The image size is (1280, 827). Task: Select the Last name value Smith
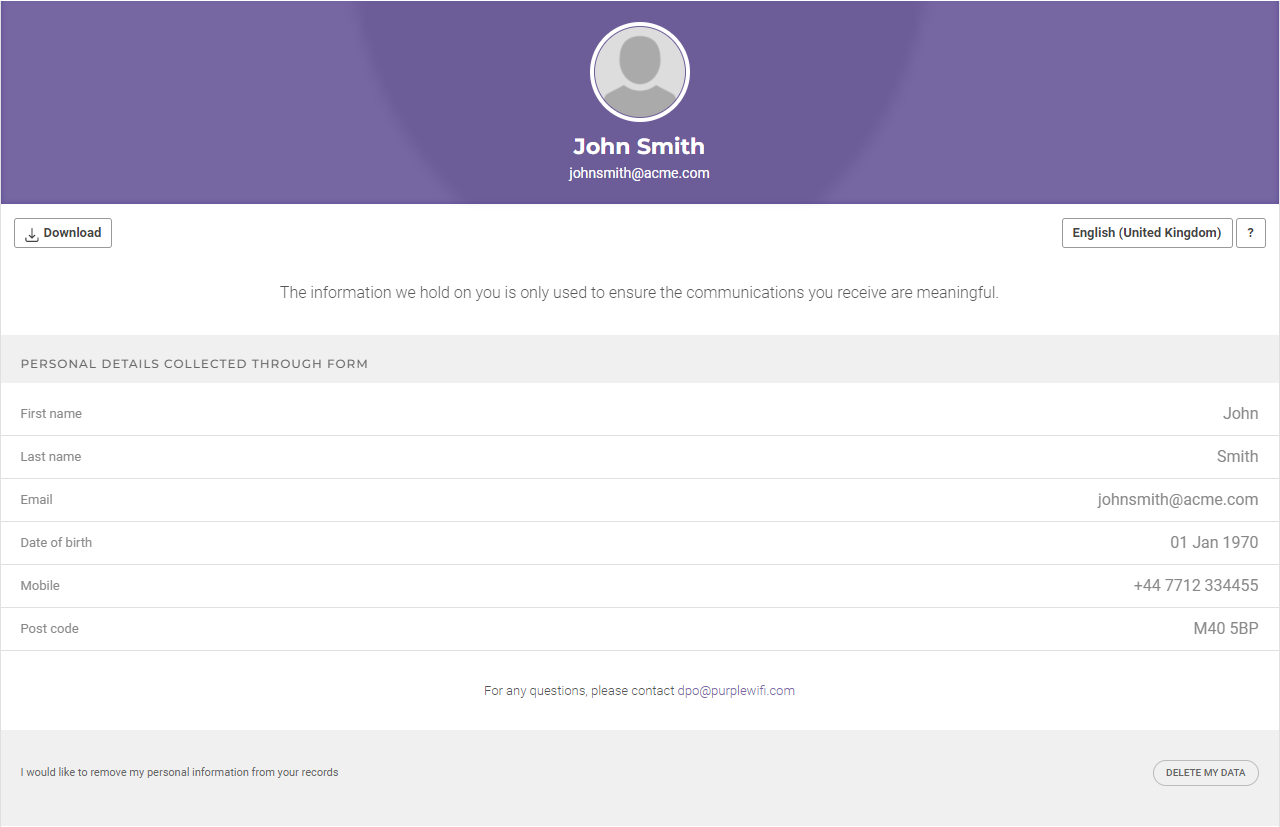click(1237, 457)
